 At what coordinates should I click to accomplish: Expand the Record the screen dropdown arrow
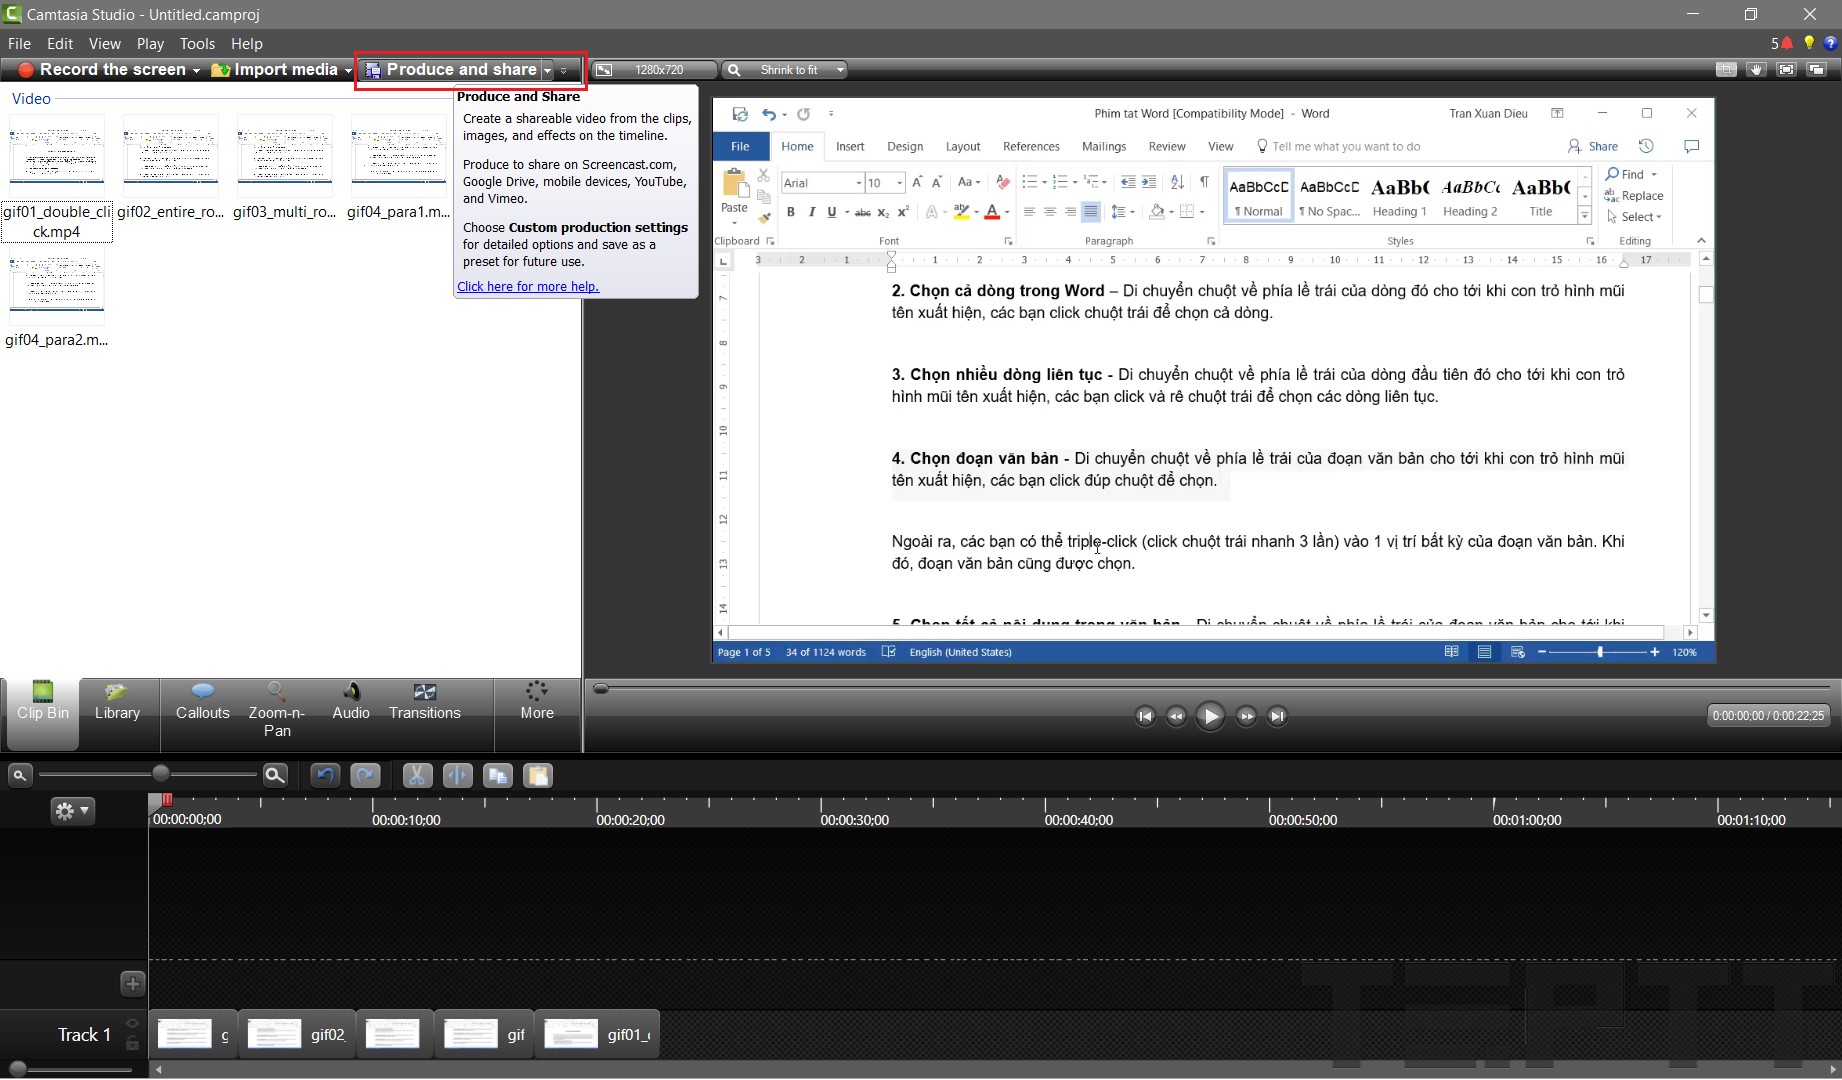(196, 70)
